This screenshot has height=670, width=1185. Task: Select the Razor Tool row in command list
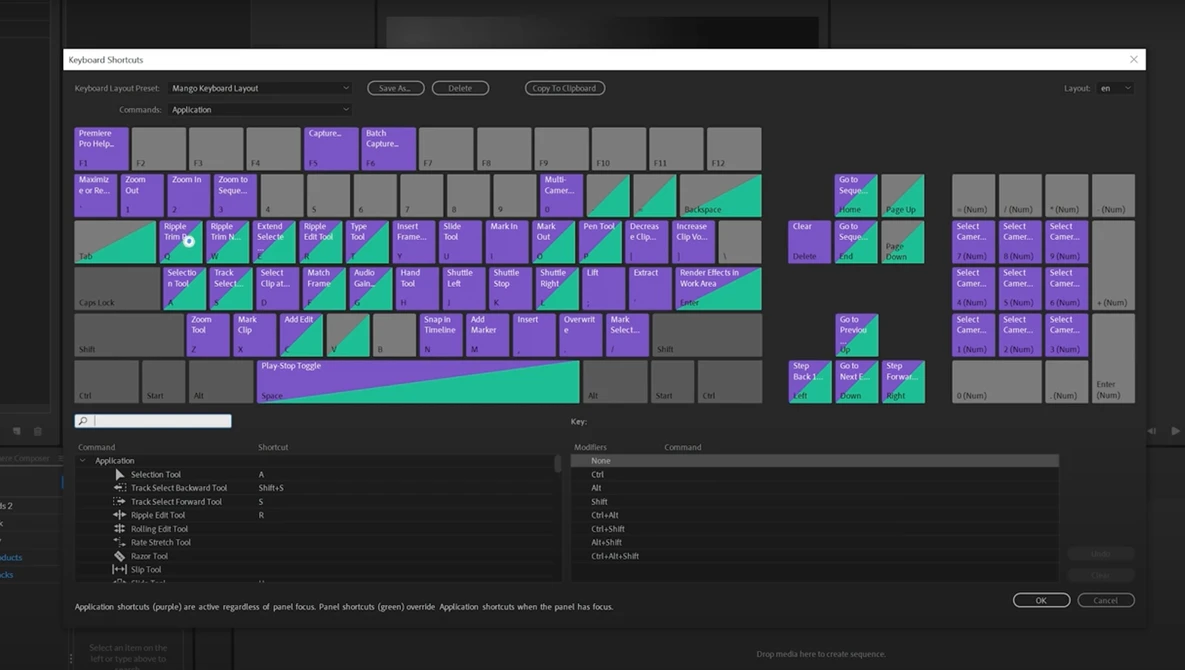pyautogui.click(x=316, y=556)
